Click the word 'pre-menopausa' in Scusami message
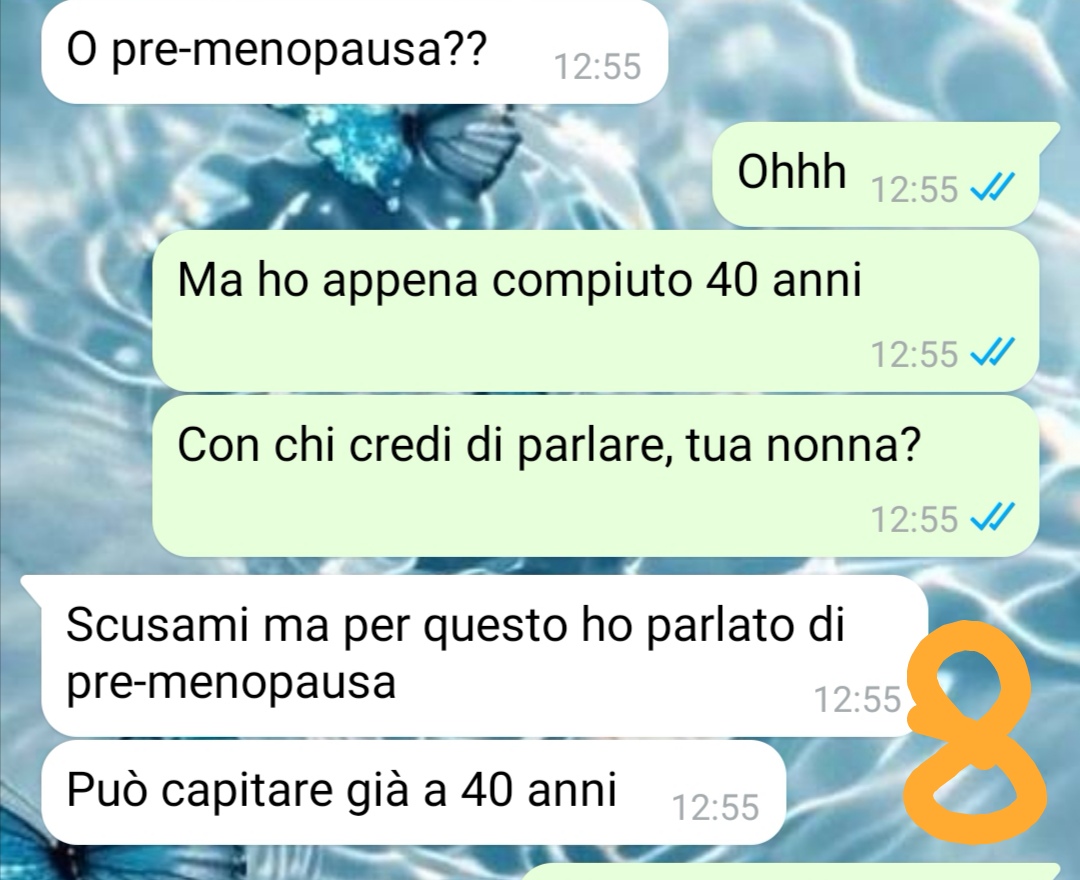 pos(231,682)
